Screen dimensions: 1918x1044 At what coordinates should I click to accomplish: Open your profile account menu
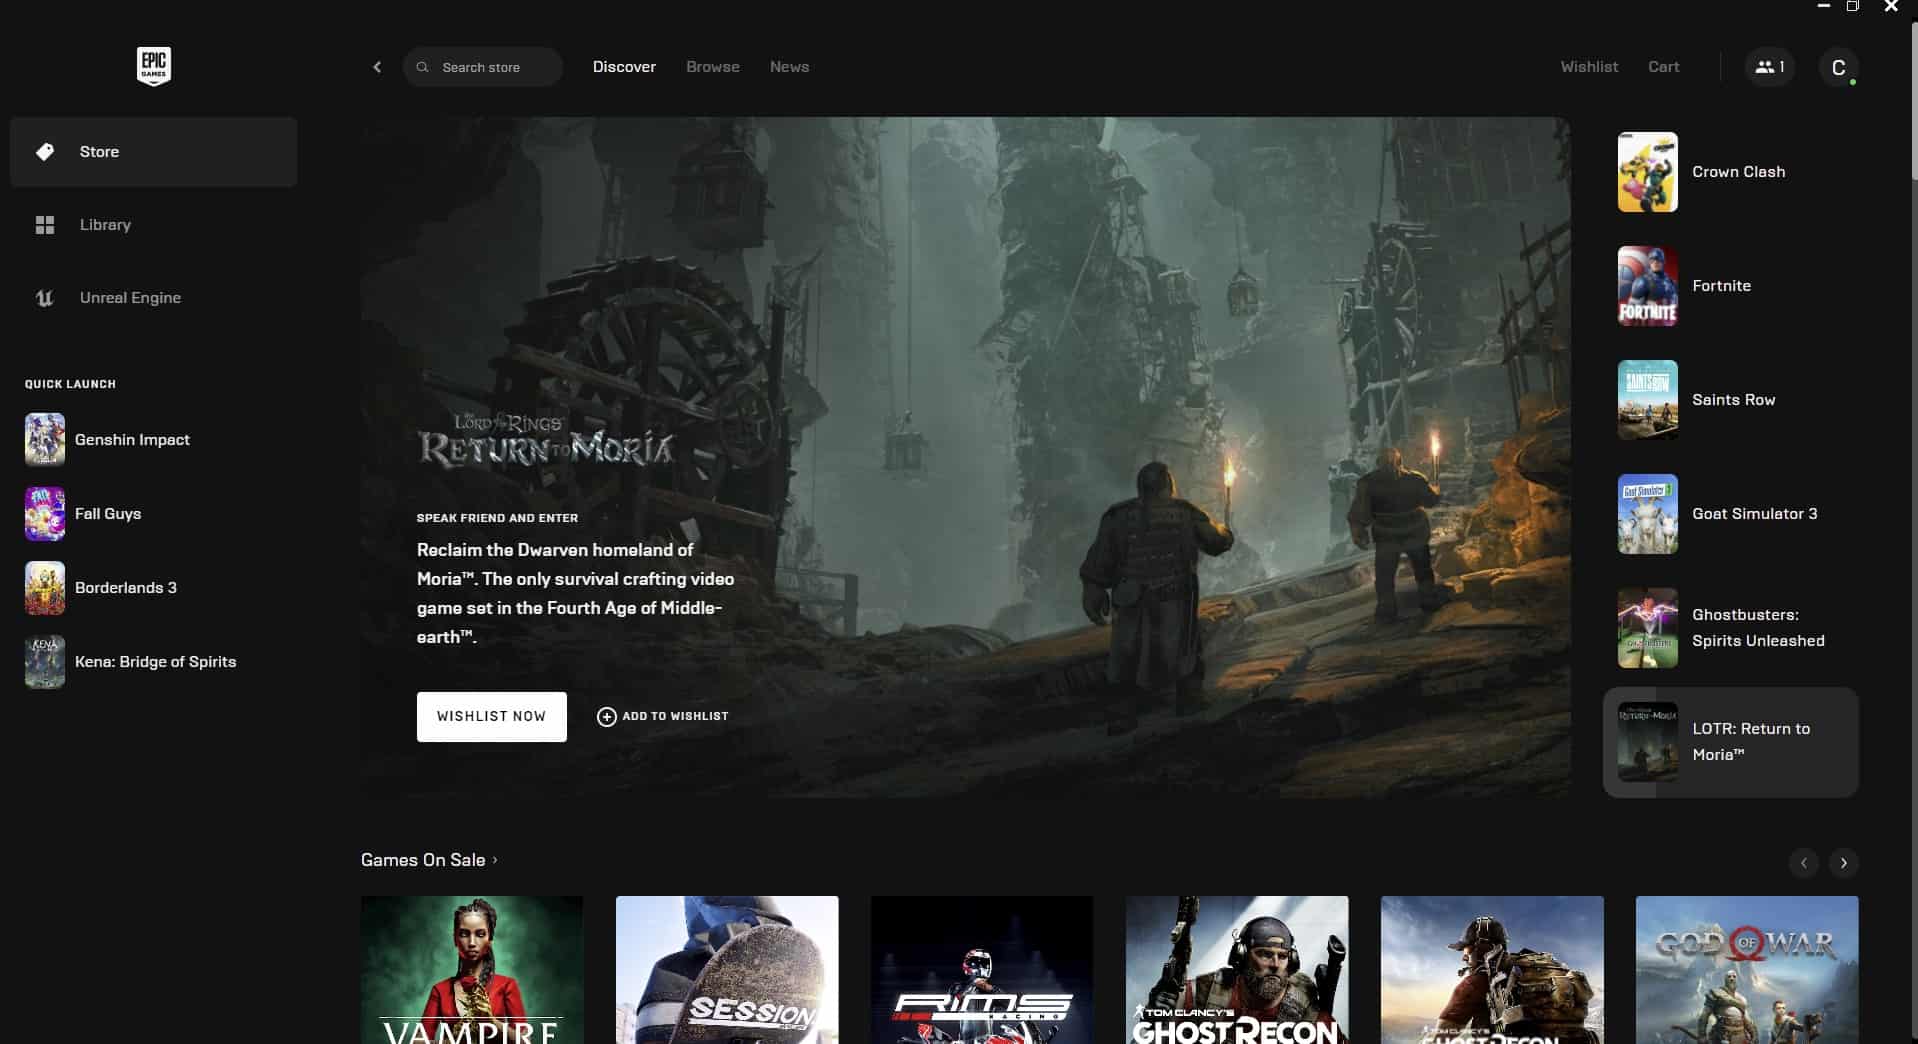point(1838,66)
